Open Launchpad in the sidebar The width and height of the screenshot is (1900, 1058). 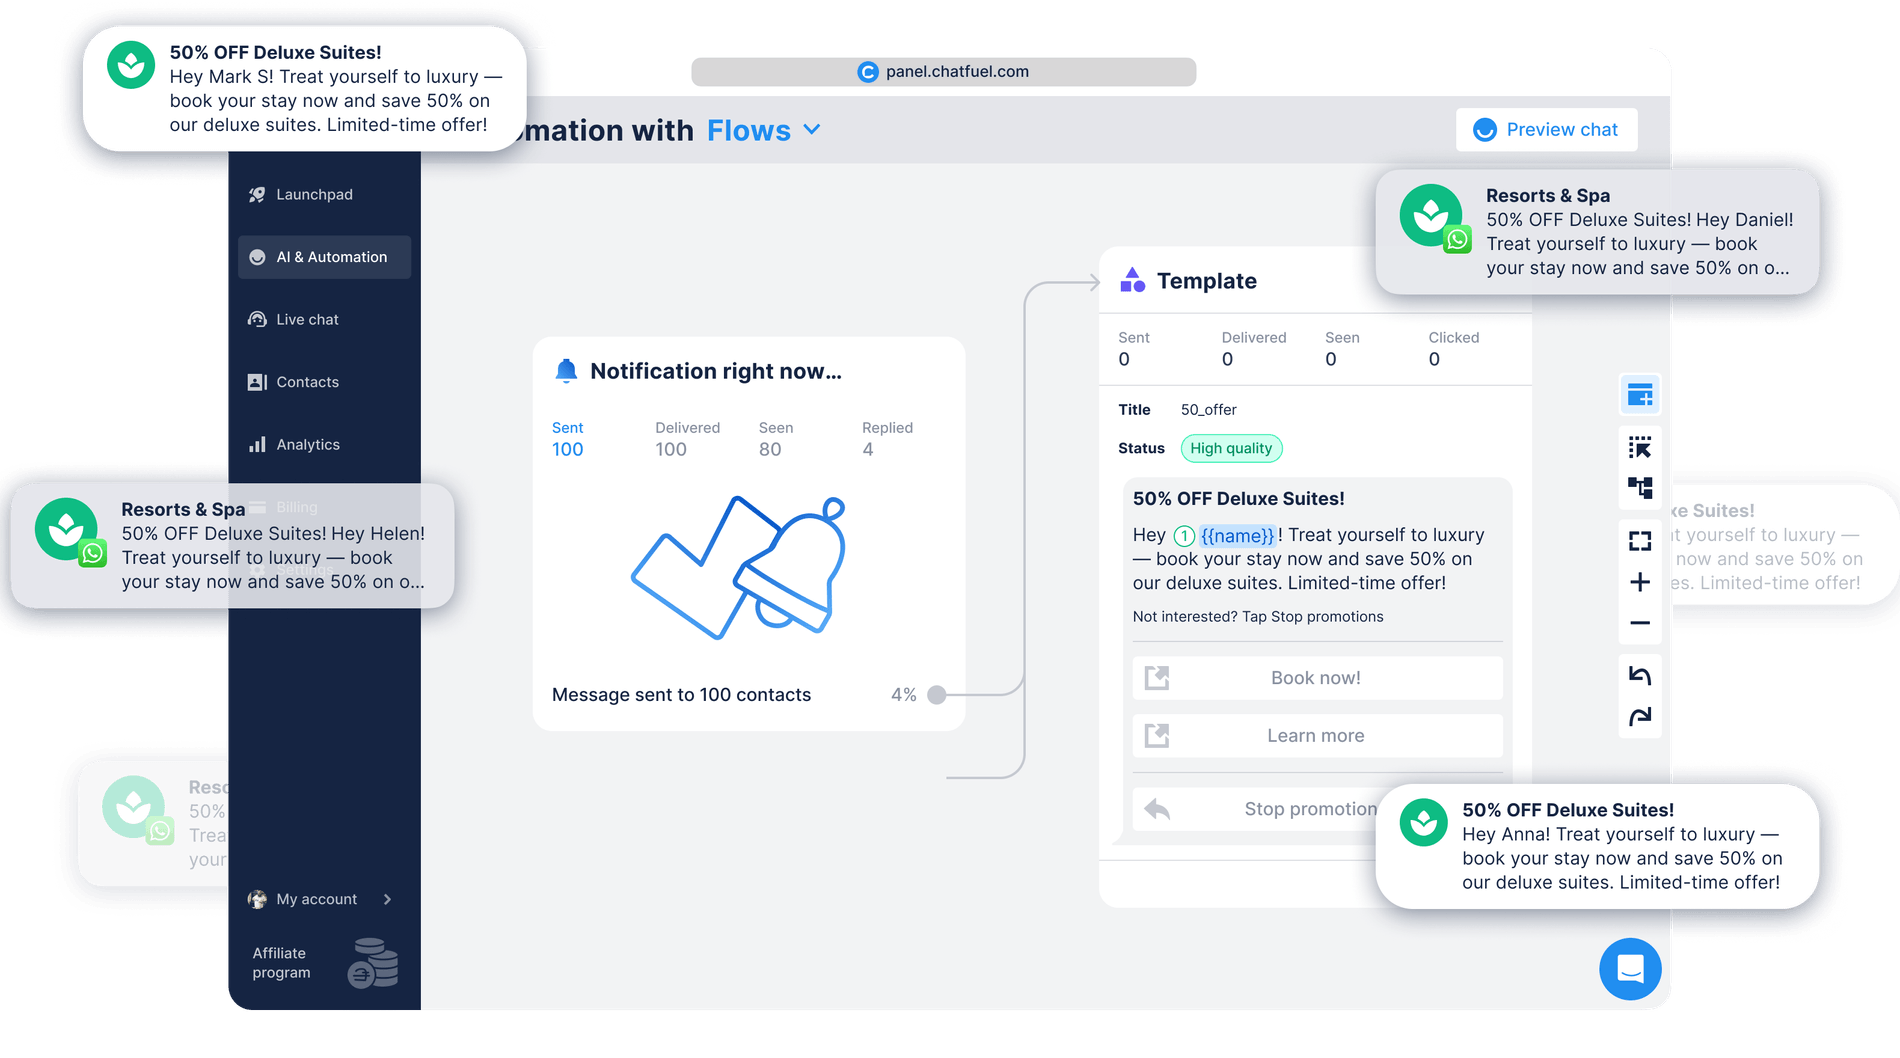[x=314, y=195]
